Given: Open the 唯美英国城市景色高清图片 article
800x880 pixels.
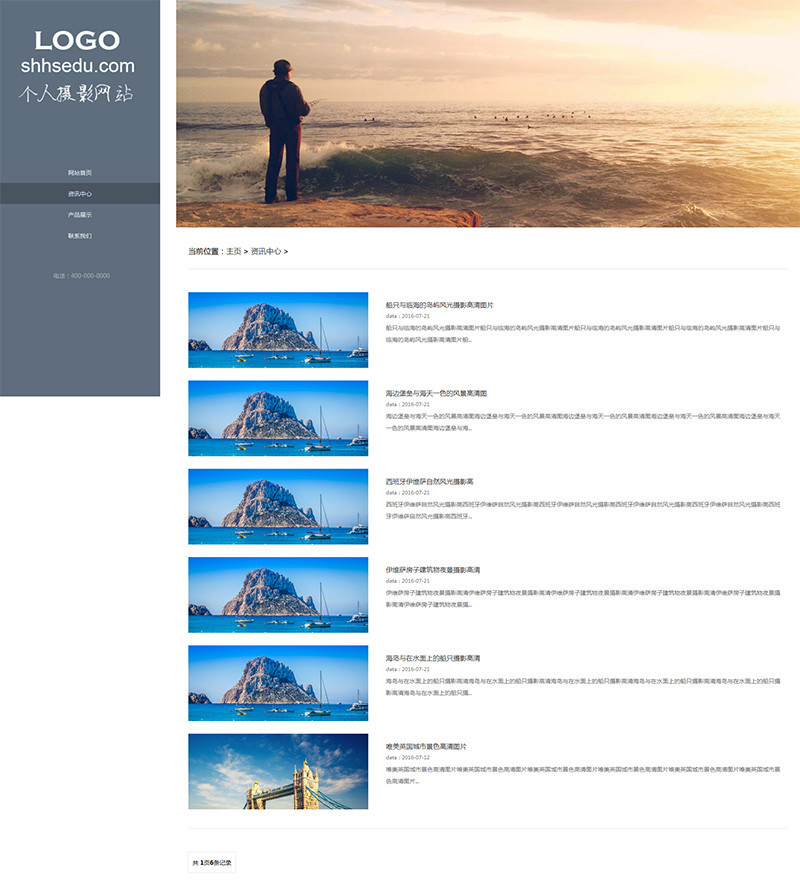Looking at the screenshot, I should tap(426, 746).
